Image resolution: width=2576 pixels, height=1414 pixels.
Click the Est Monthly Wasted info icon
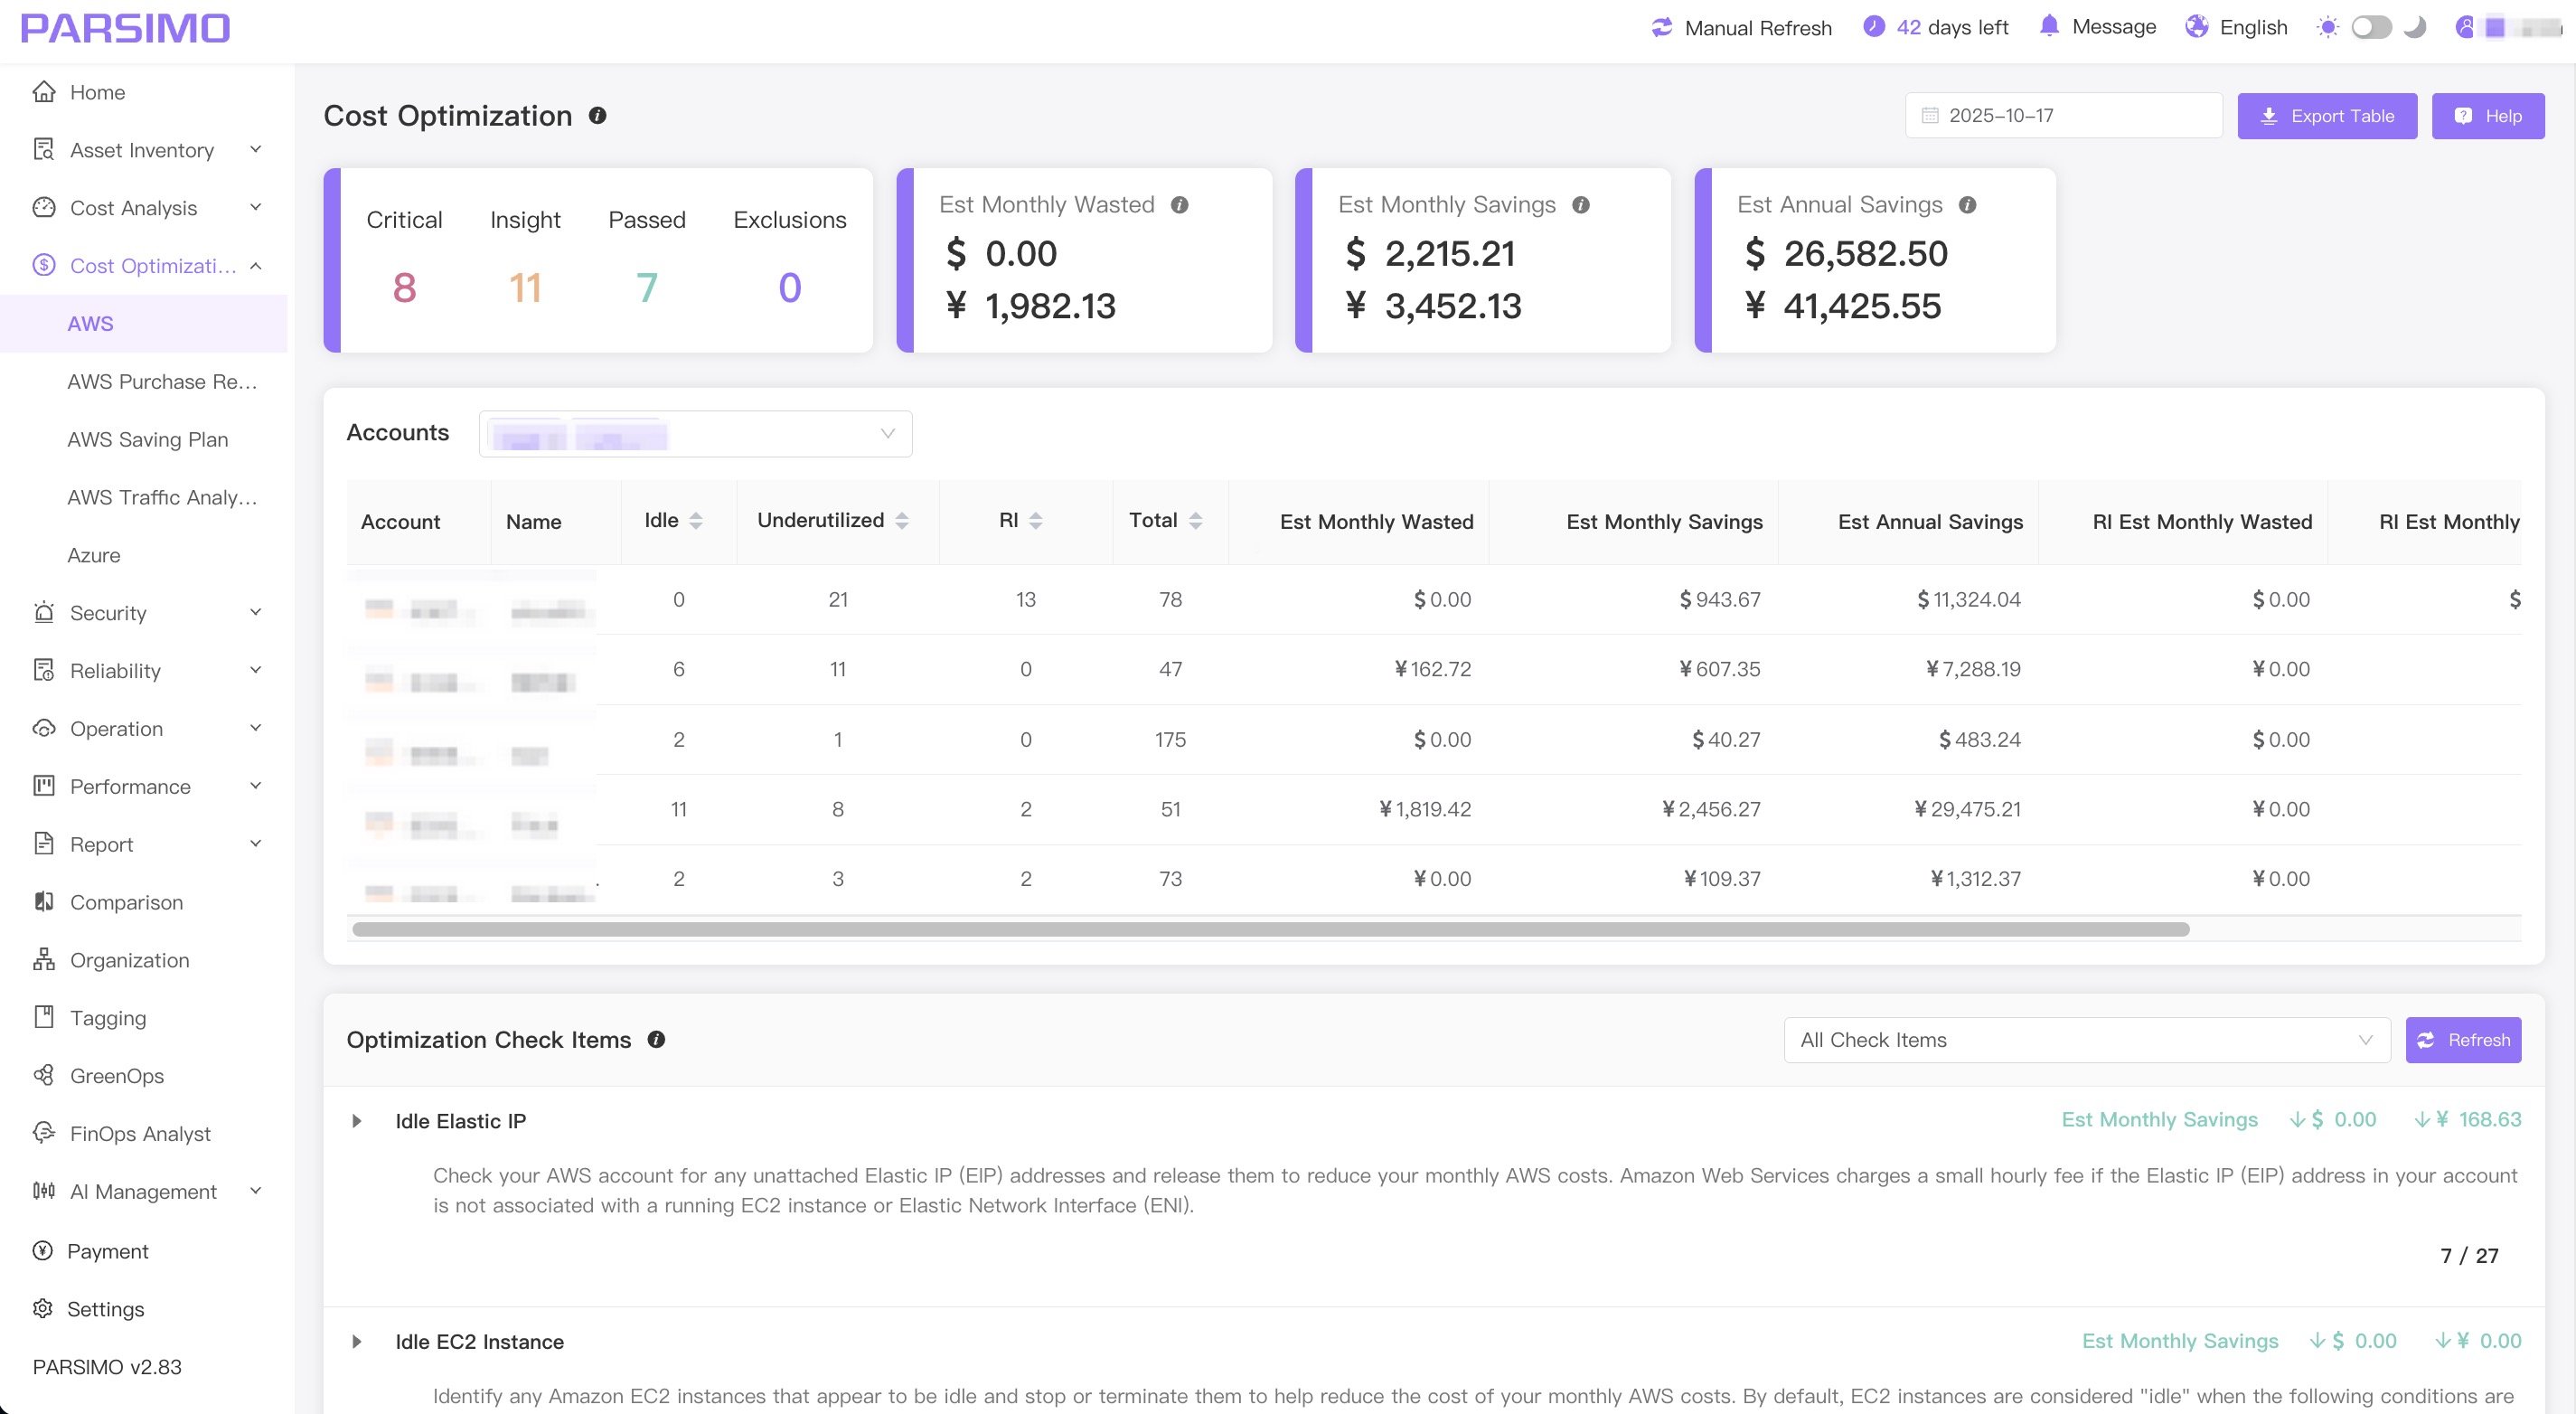pos(1179,205)
